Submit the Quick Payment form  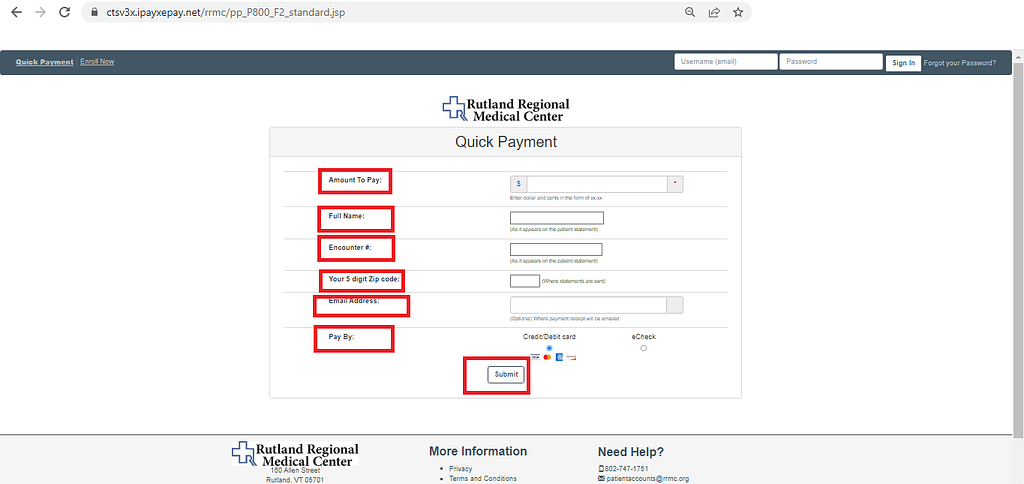pyautogui.click(x=505, y=375)
